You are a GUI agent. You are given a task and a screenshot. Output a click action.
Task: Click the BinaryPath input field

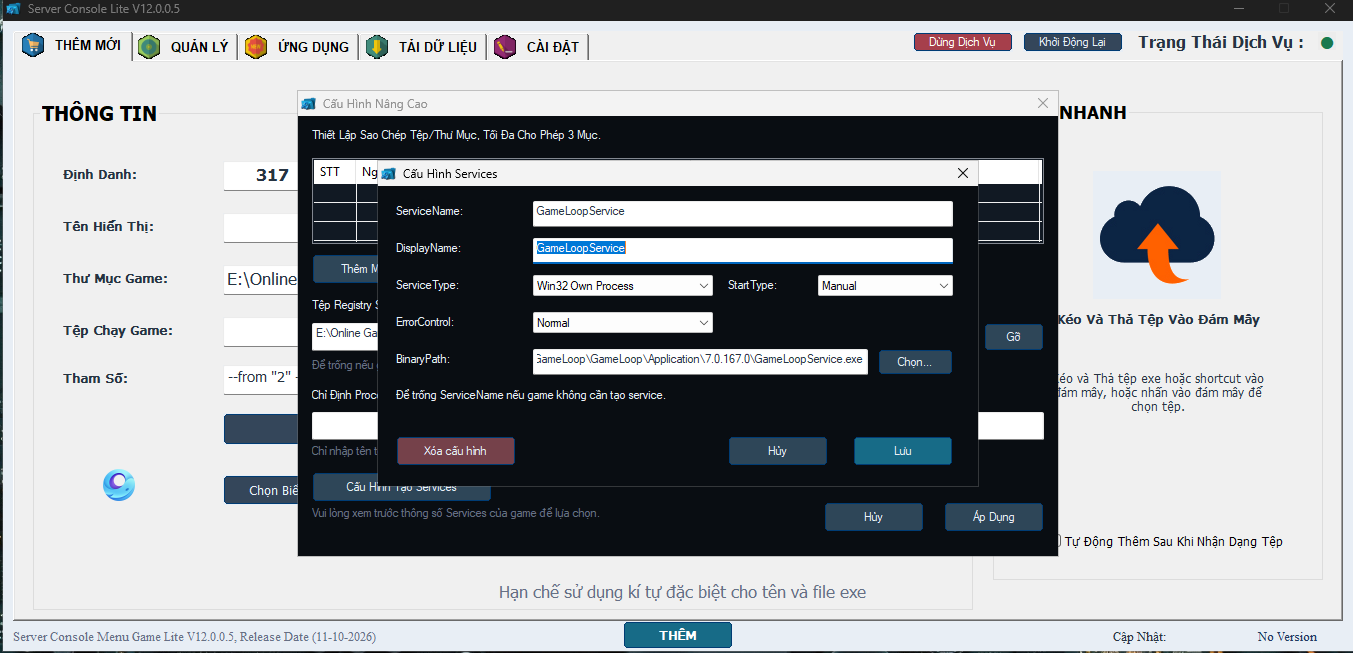pos(700,360)
